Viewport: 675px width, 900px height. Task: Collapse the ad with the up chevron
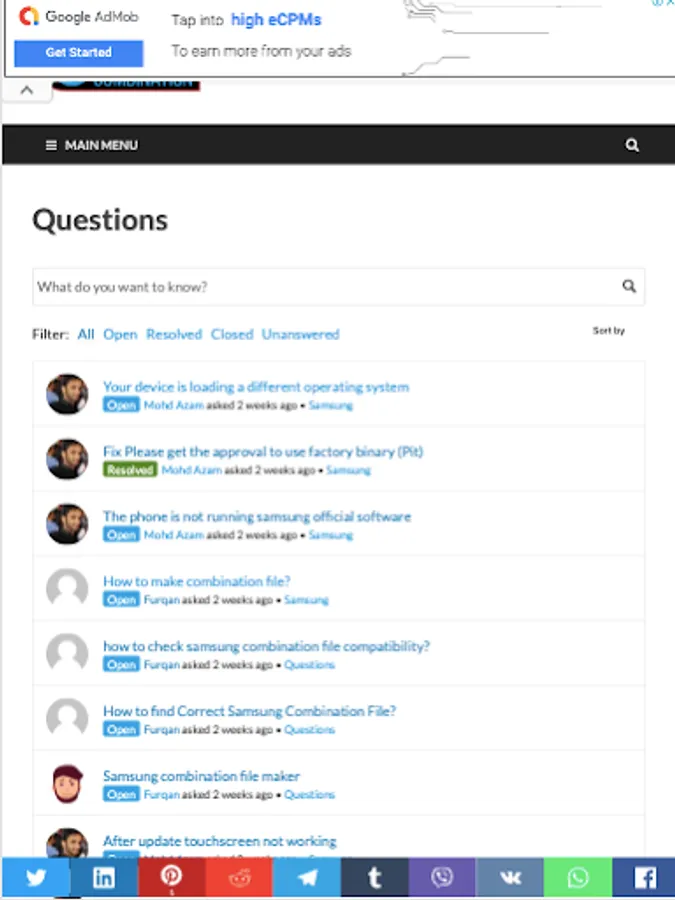(x=27, y=90)
